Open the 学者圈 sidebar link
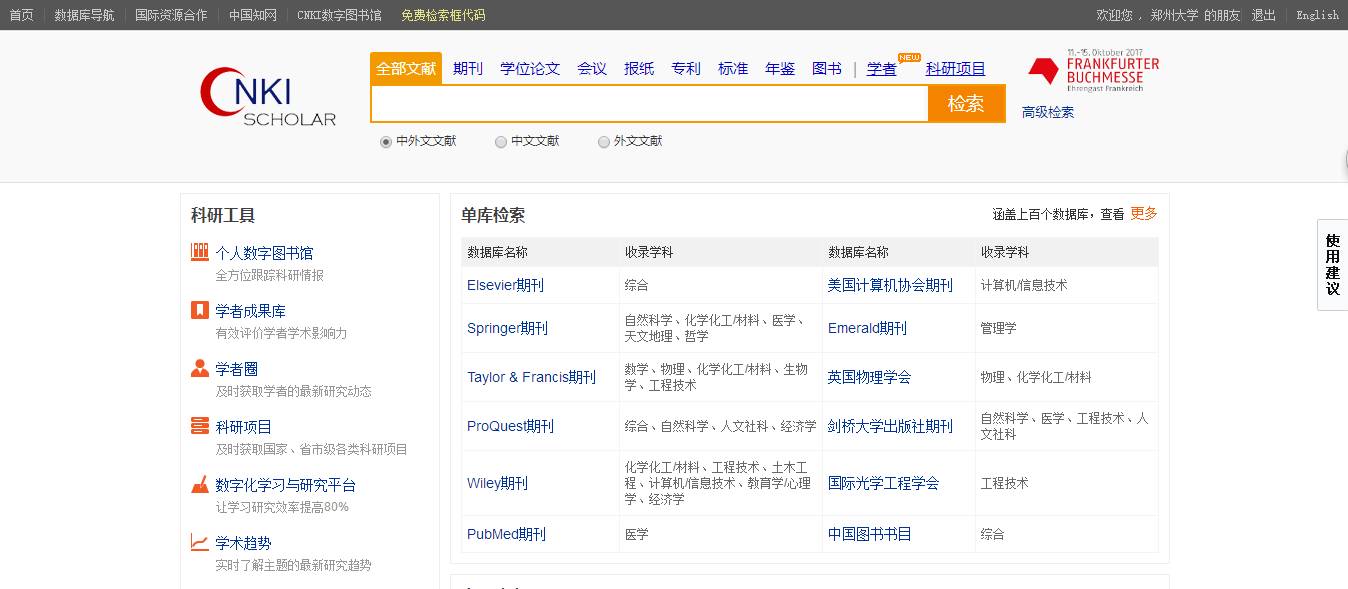This screenshot has width=1348, height=589. pyautogui.click(x=236, y=369)
